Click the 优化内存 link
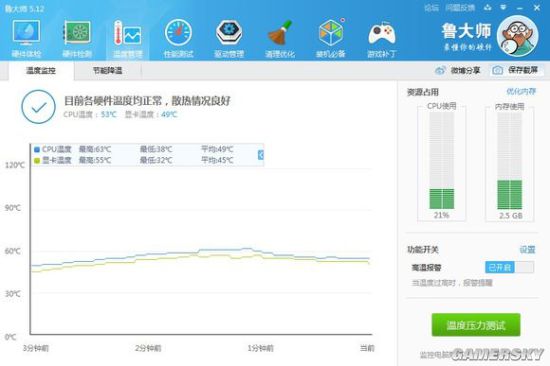 (521, 92)
